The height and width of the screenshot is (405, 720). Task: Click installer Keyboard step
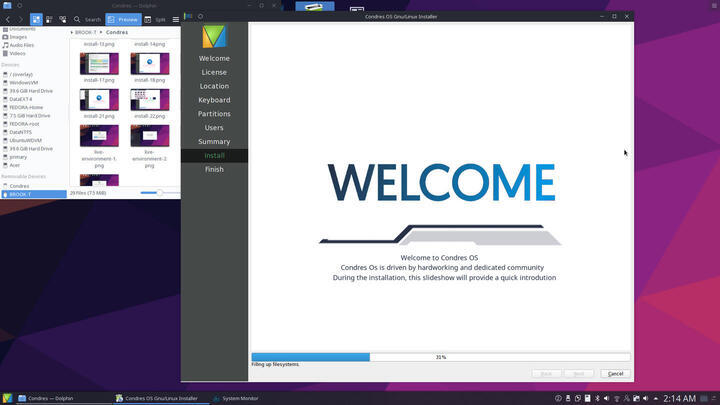214,100
